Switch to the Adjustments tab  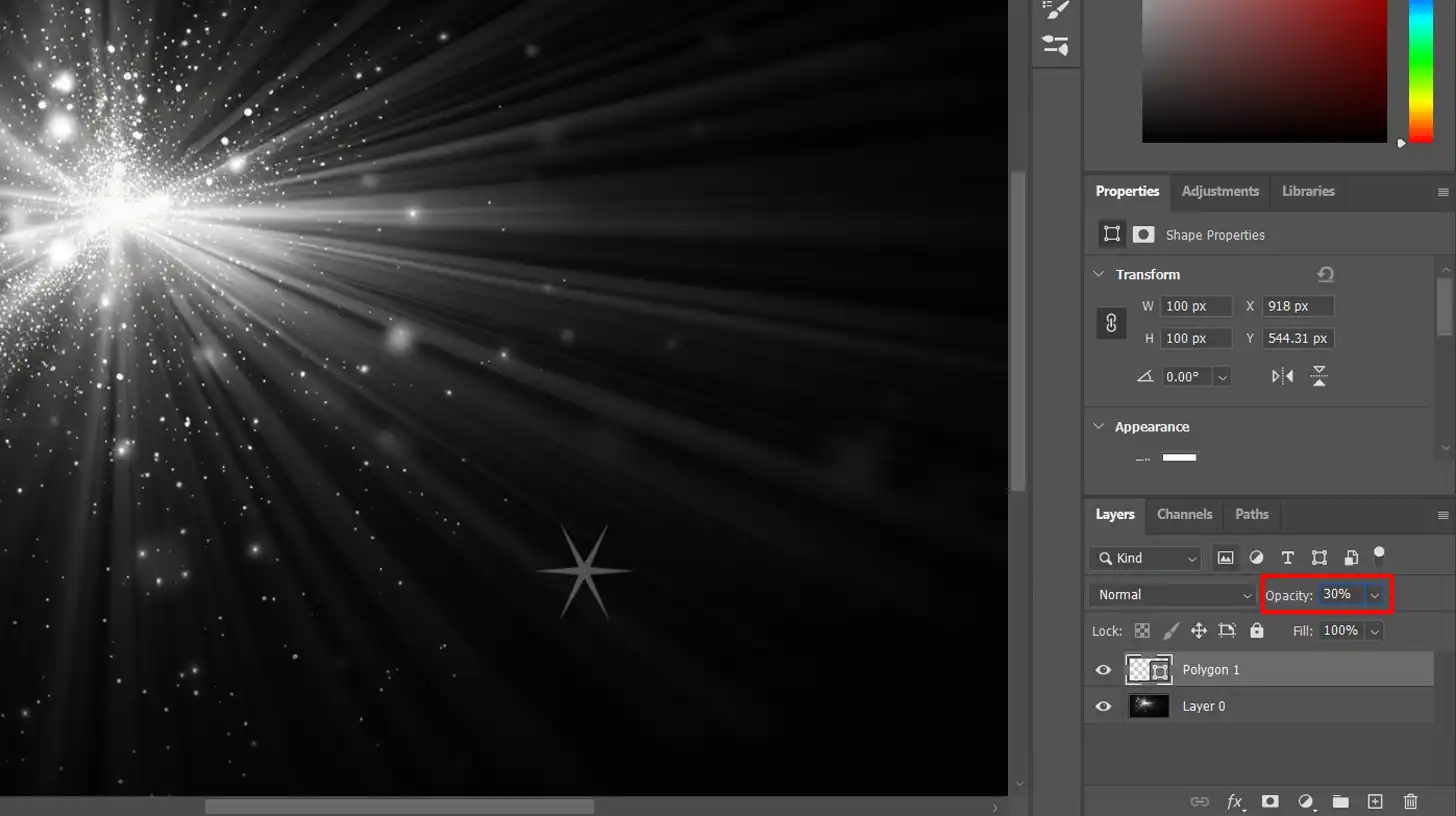[1220, 191]
